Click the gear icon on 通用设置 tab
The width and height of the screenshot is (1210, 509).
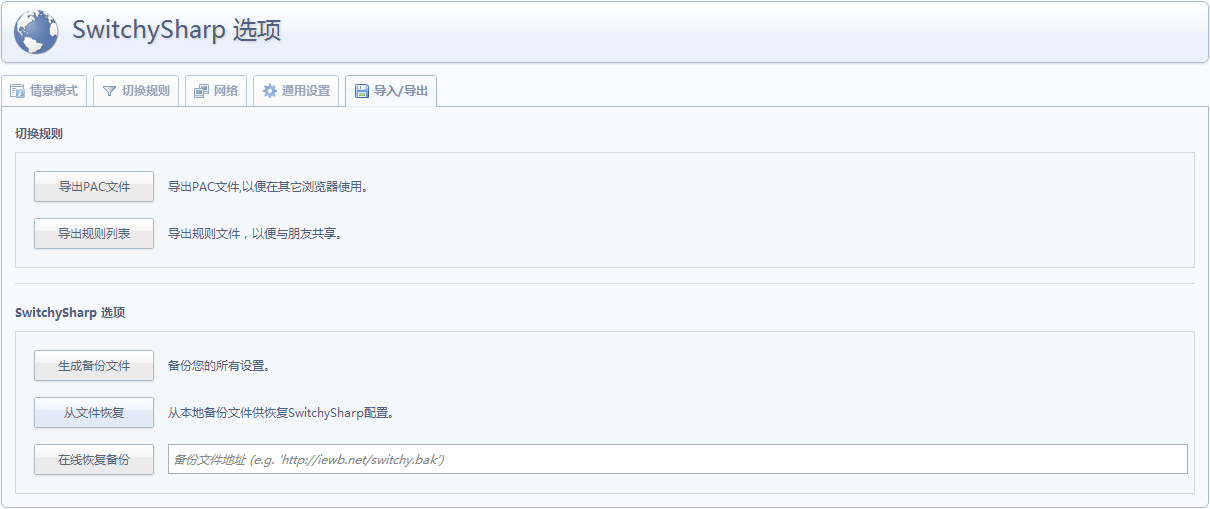point(270,91)
